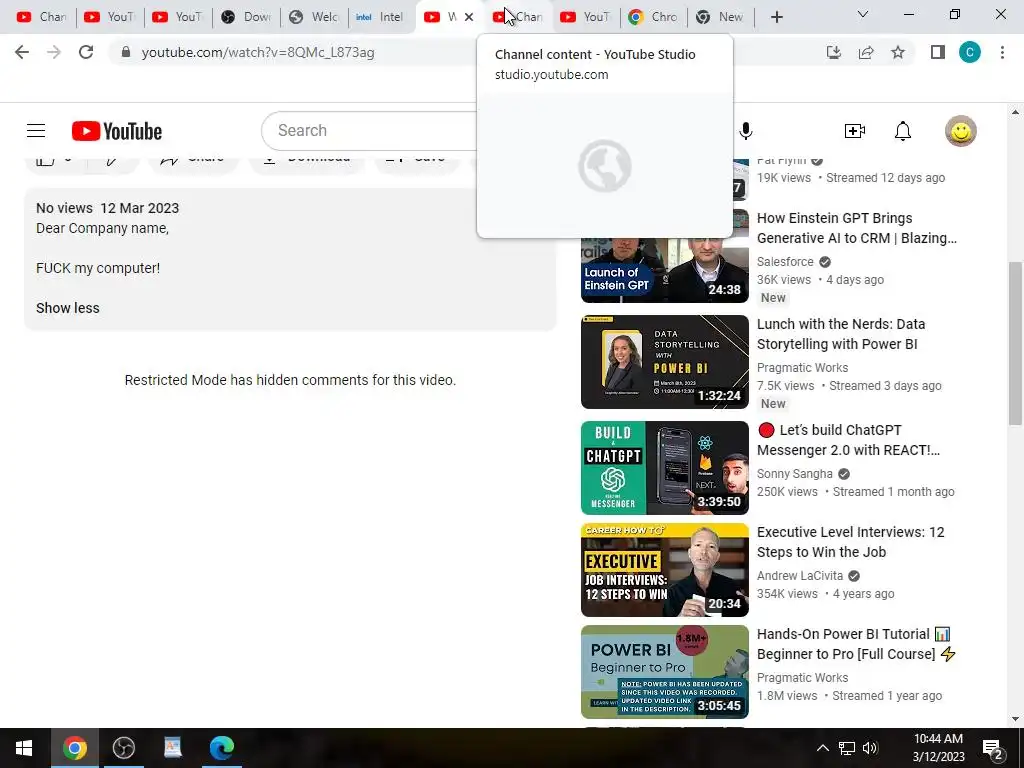Install app icon in the address bar

pyautogui.click(x=833, y=52)
